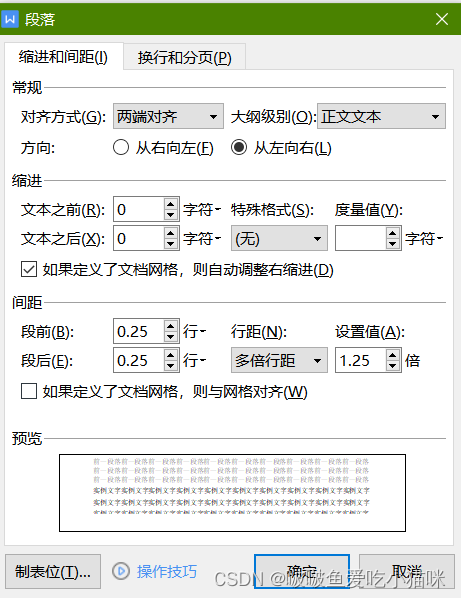
Task: Click the 文本之前 indent input field
Action: pyautogui.click(x=139, y=209)
